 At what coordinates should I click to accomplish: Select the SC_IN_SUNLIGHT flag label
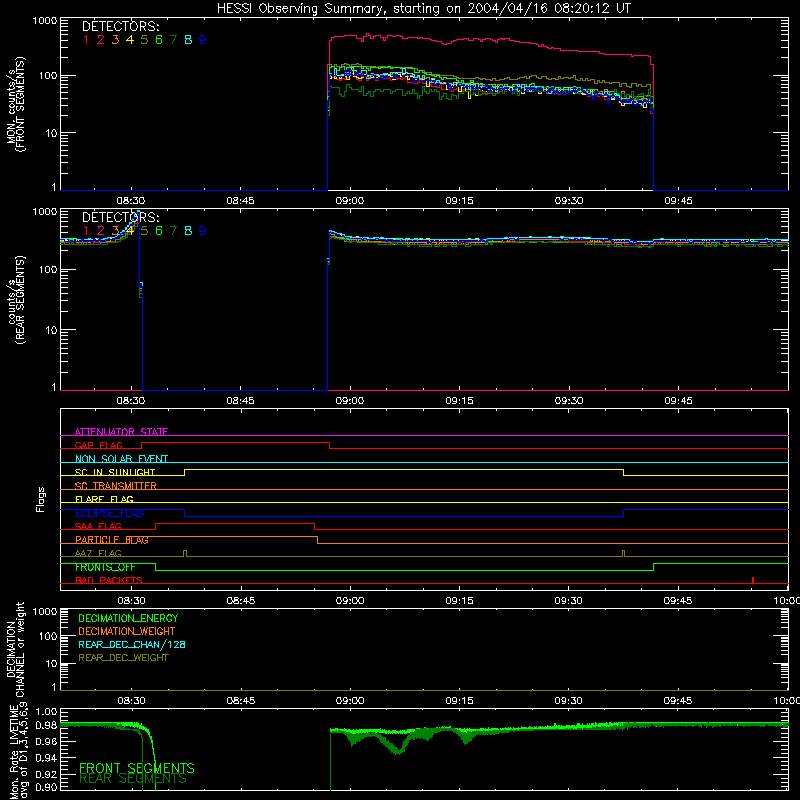pos(115,472)
